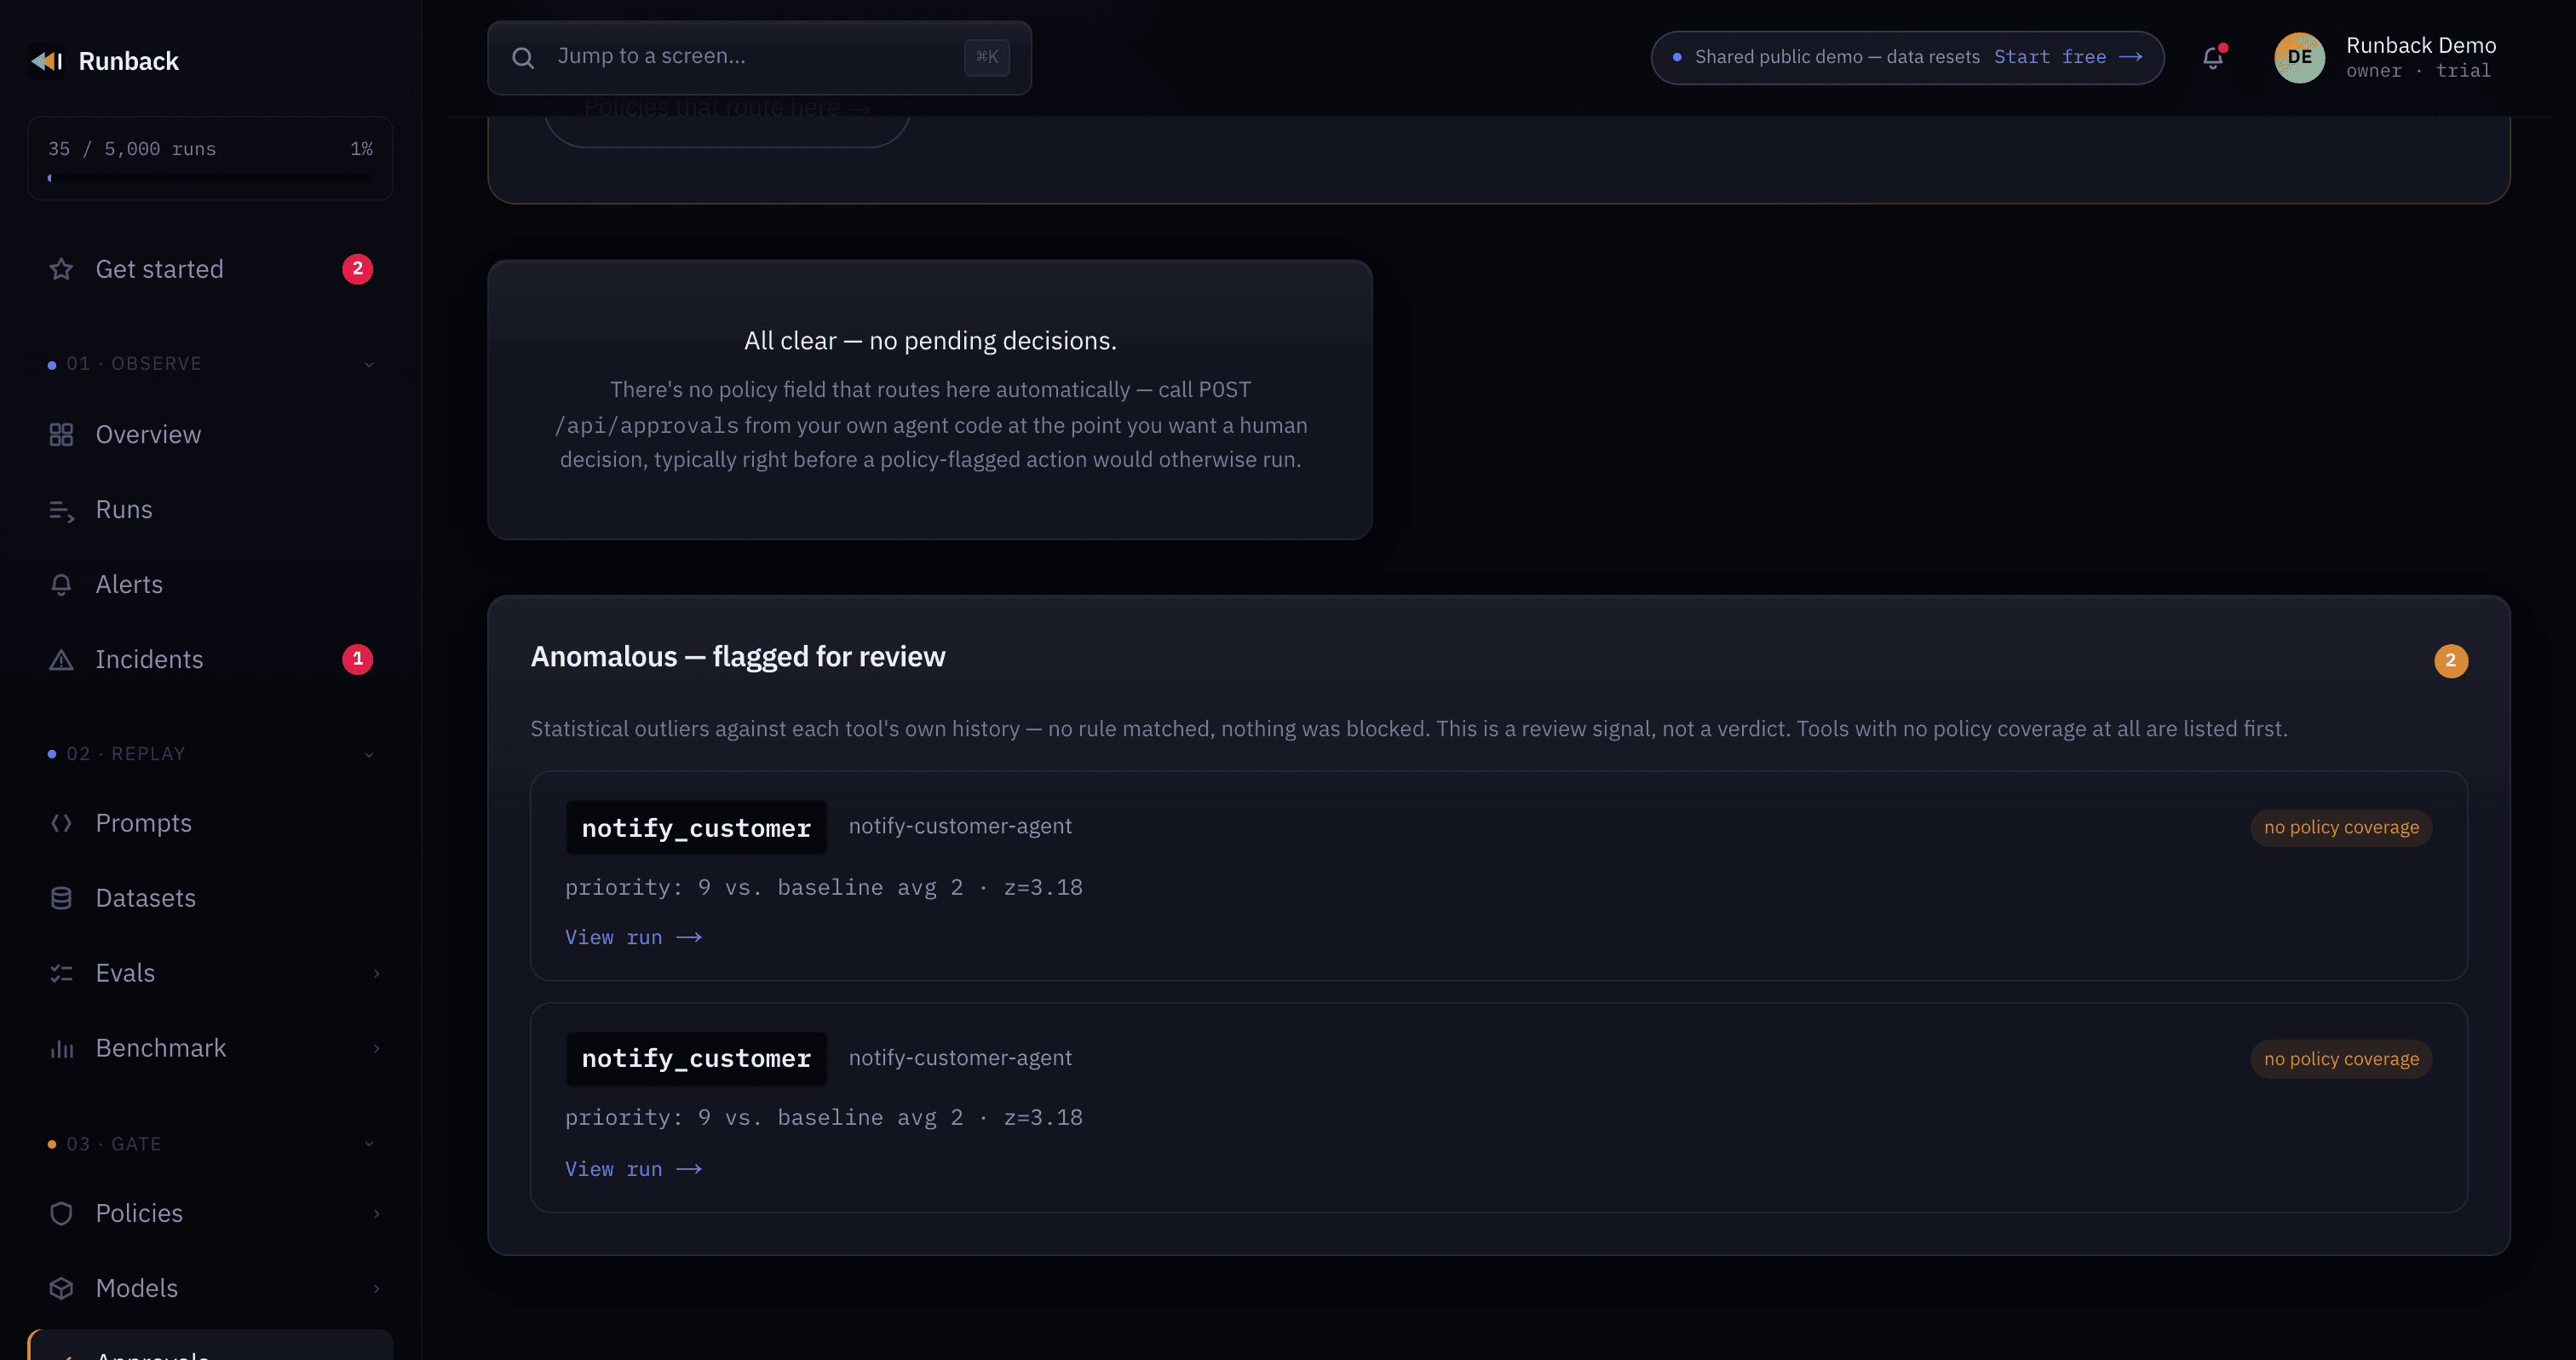Image resolution: width=2576 pixels, height=1360 pixels.
Task: Collapse the 02 · REPLAY section chevron
Action: pyautogui.click(x=369, y=754)
